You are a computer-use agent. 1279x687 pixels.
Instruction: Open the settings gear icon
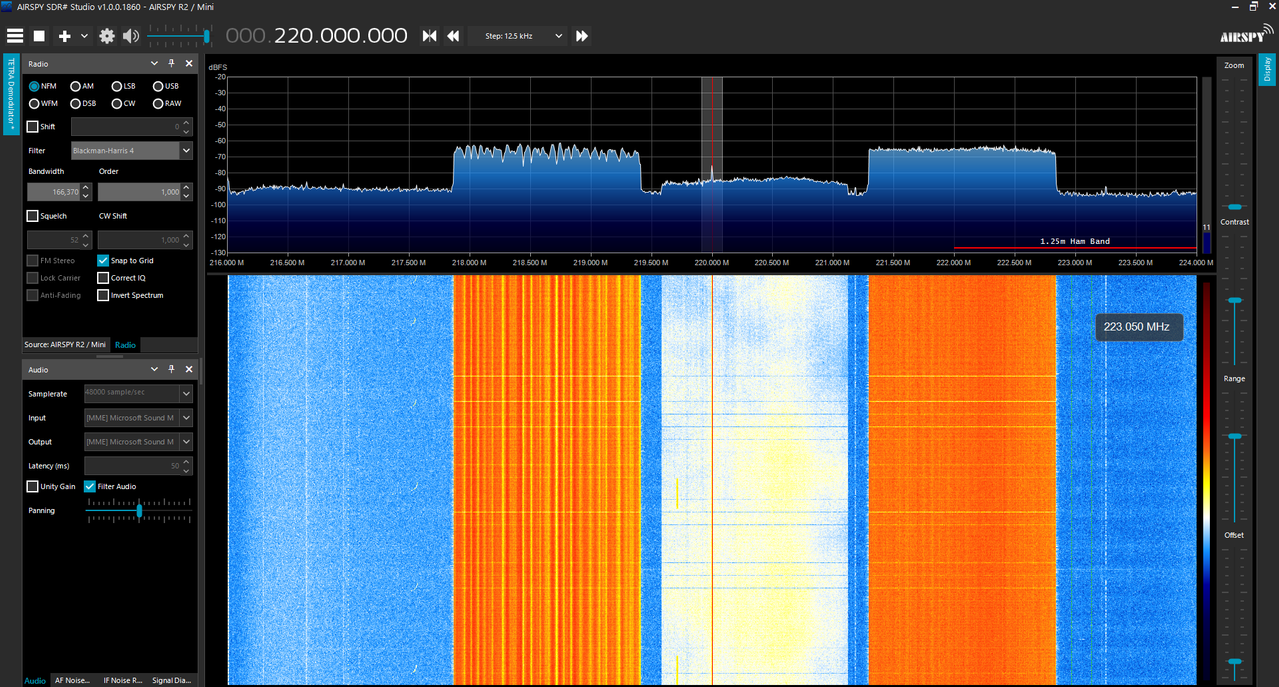(x=107, y=36)
